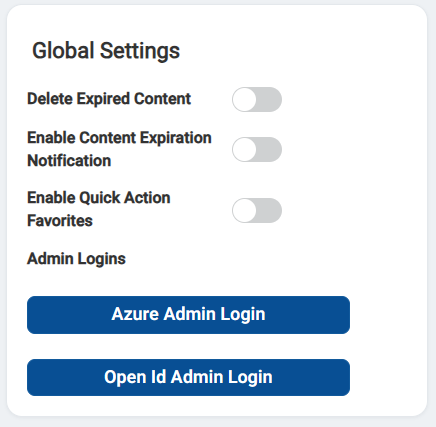The image size is (436, 427).
Task: Turn on Enable Content Expiration Notification switch
Action: point(257,149)
